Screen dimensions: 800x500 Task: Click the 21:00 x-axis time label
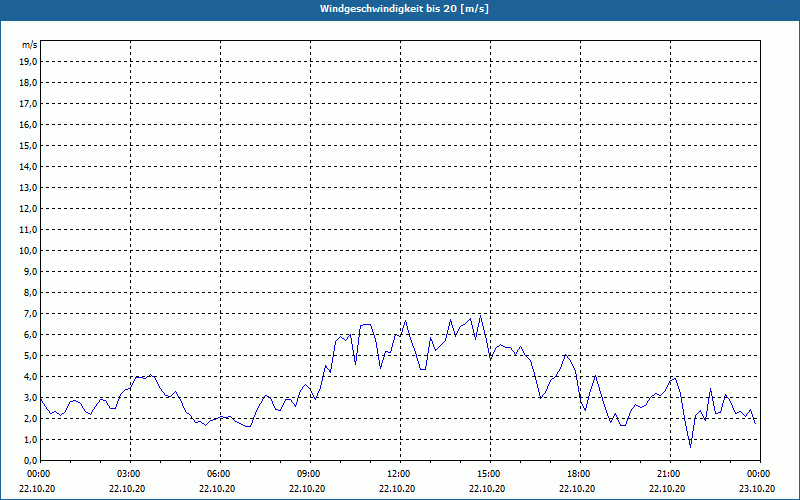(x=670, y=474)
